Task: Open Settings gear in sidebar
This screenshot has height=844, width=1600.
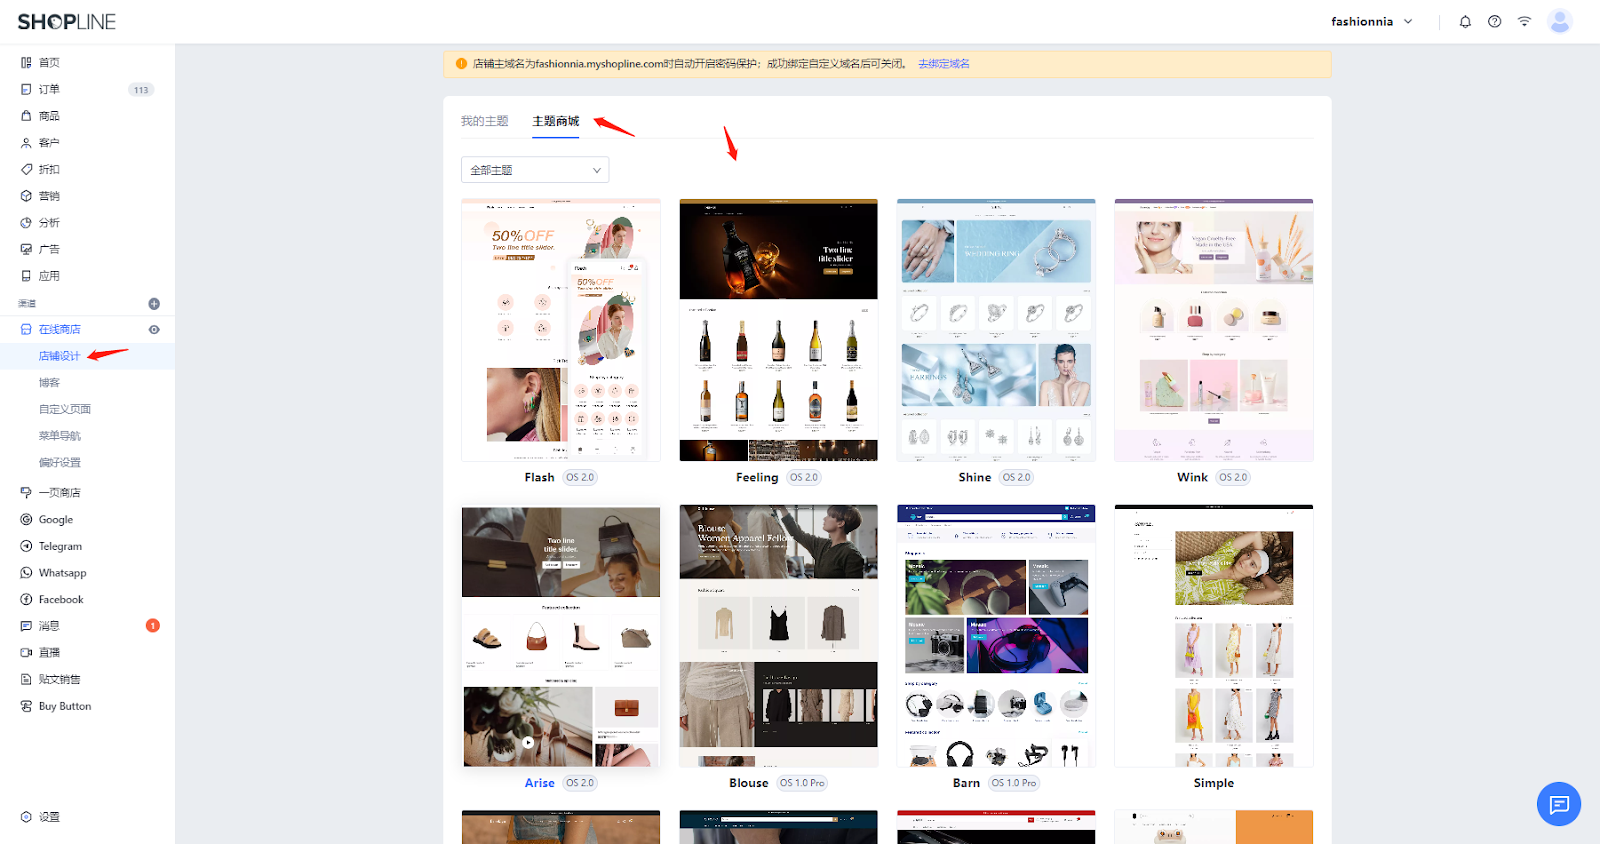Action: tap(48, 817)
